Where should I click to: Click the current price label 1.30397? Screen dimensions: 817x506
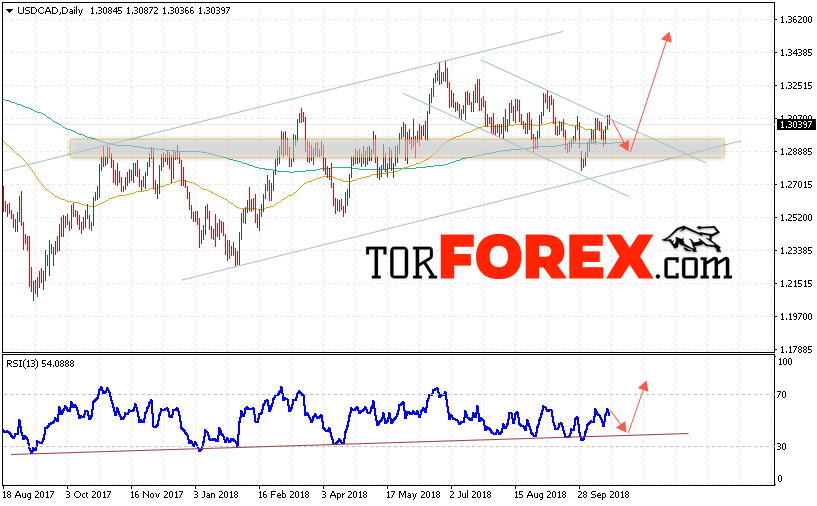[796, 125]
